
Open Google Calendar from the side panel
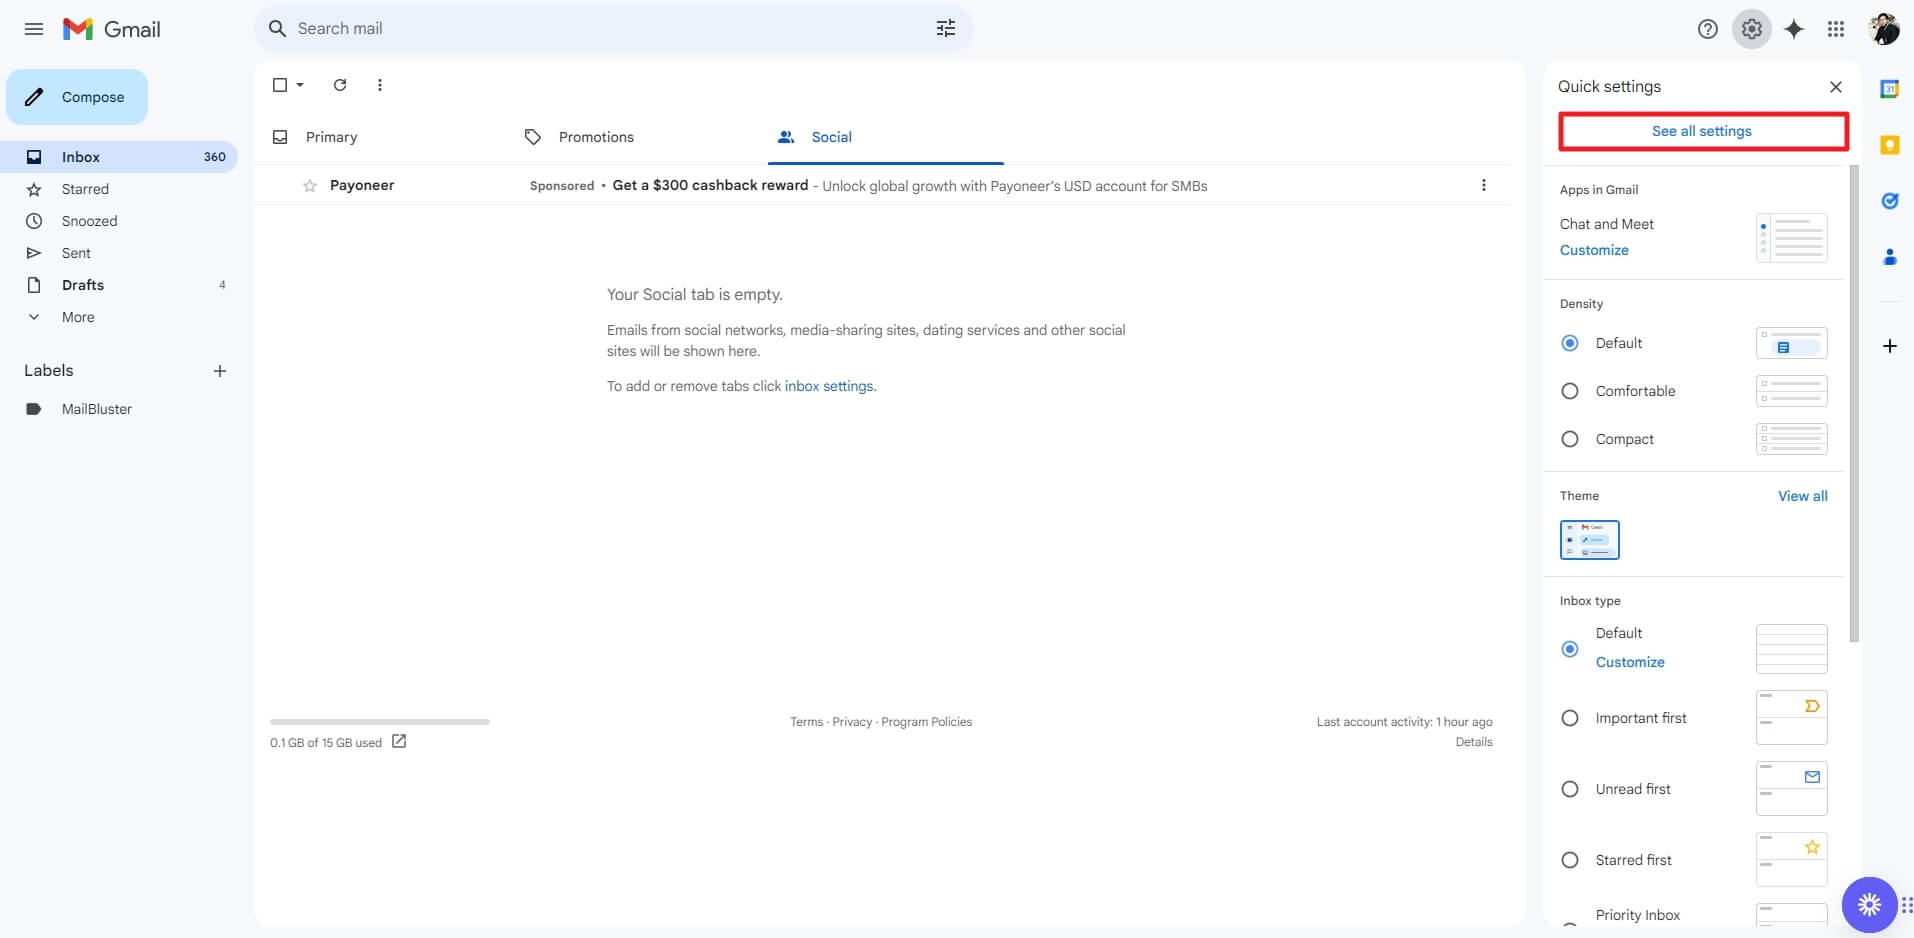(x=1890, y=88)
